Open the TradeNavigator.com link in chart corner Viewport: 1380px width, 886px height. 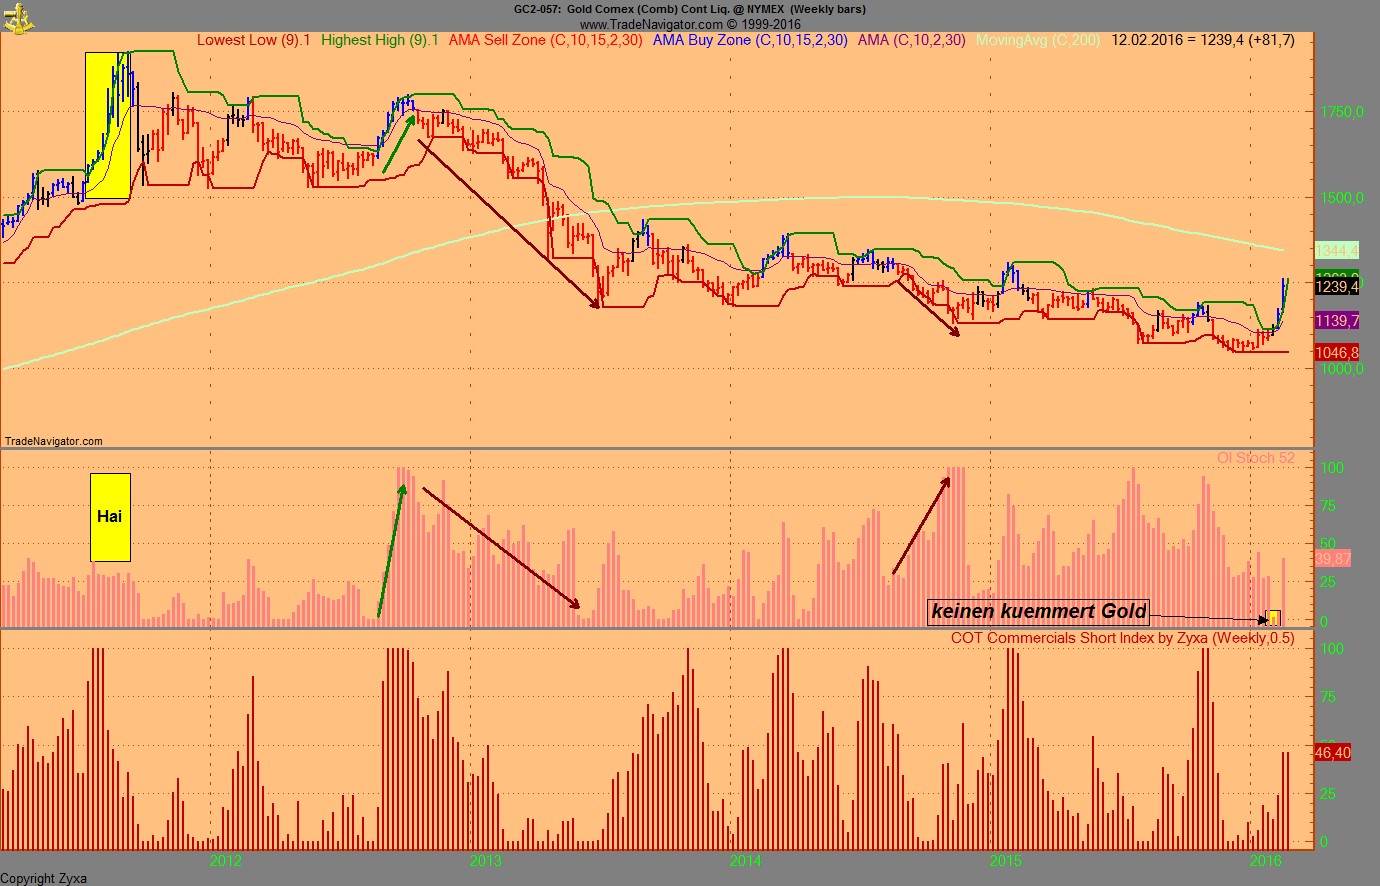click(53, 441)
